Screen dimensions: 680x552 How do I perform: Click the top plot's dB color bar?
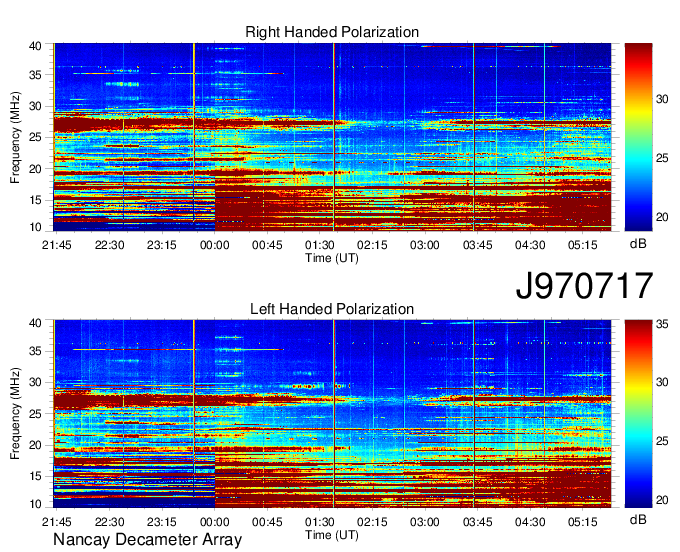638,137
